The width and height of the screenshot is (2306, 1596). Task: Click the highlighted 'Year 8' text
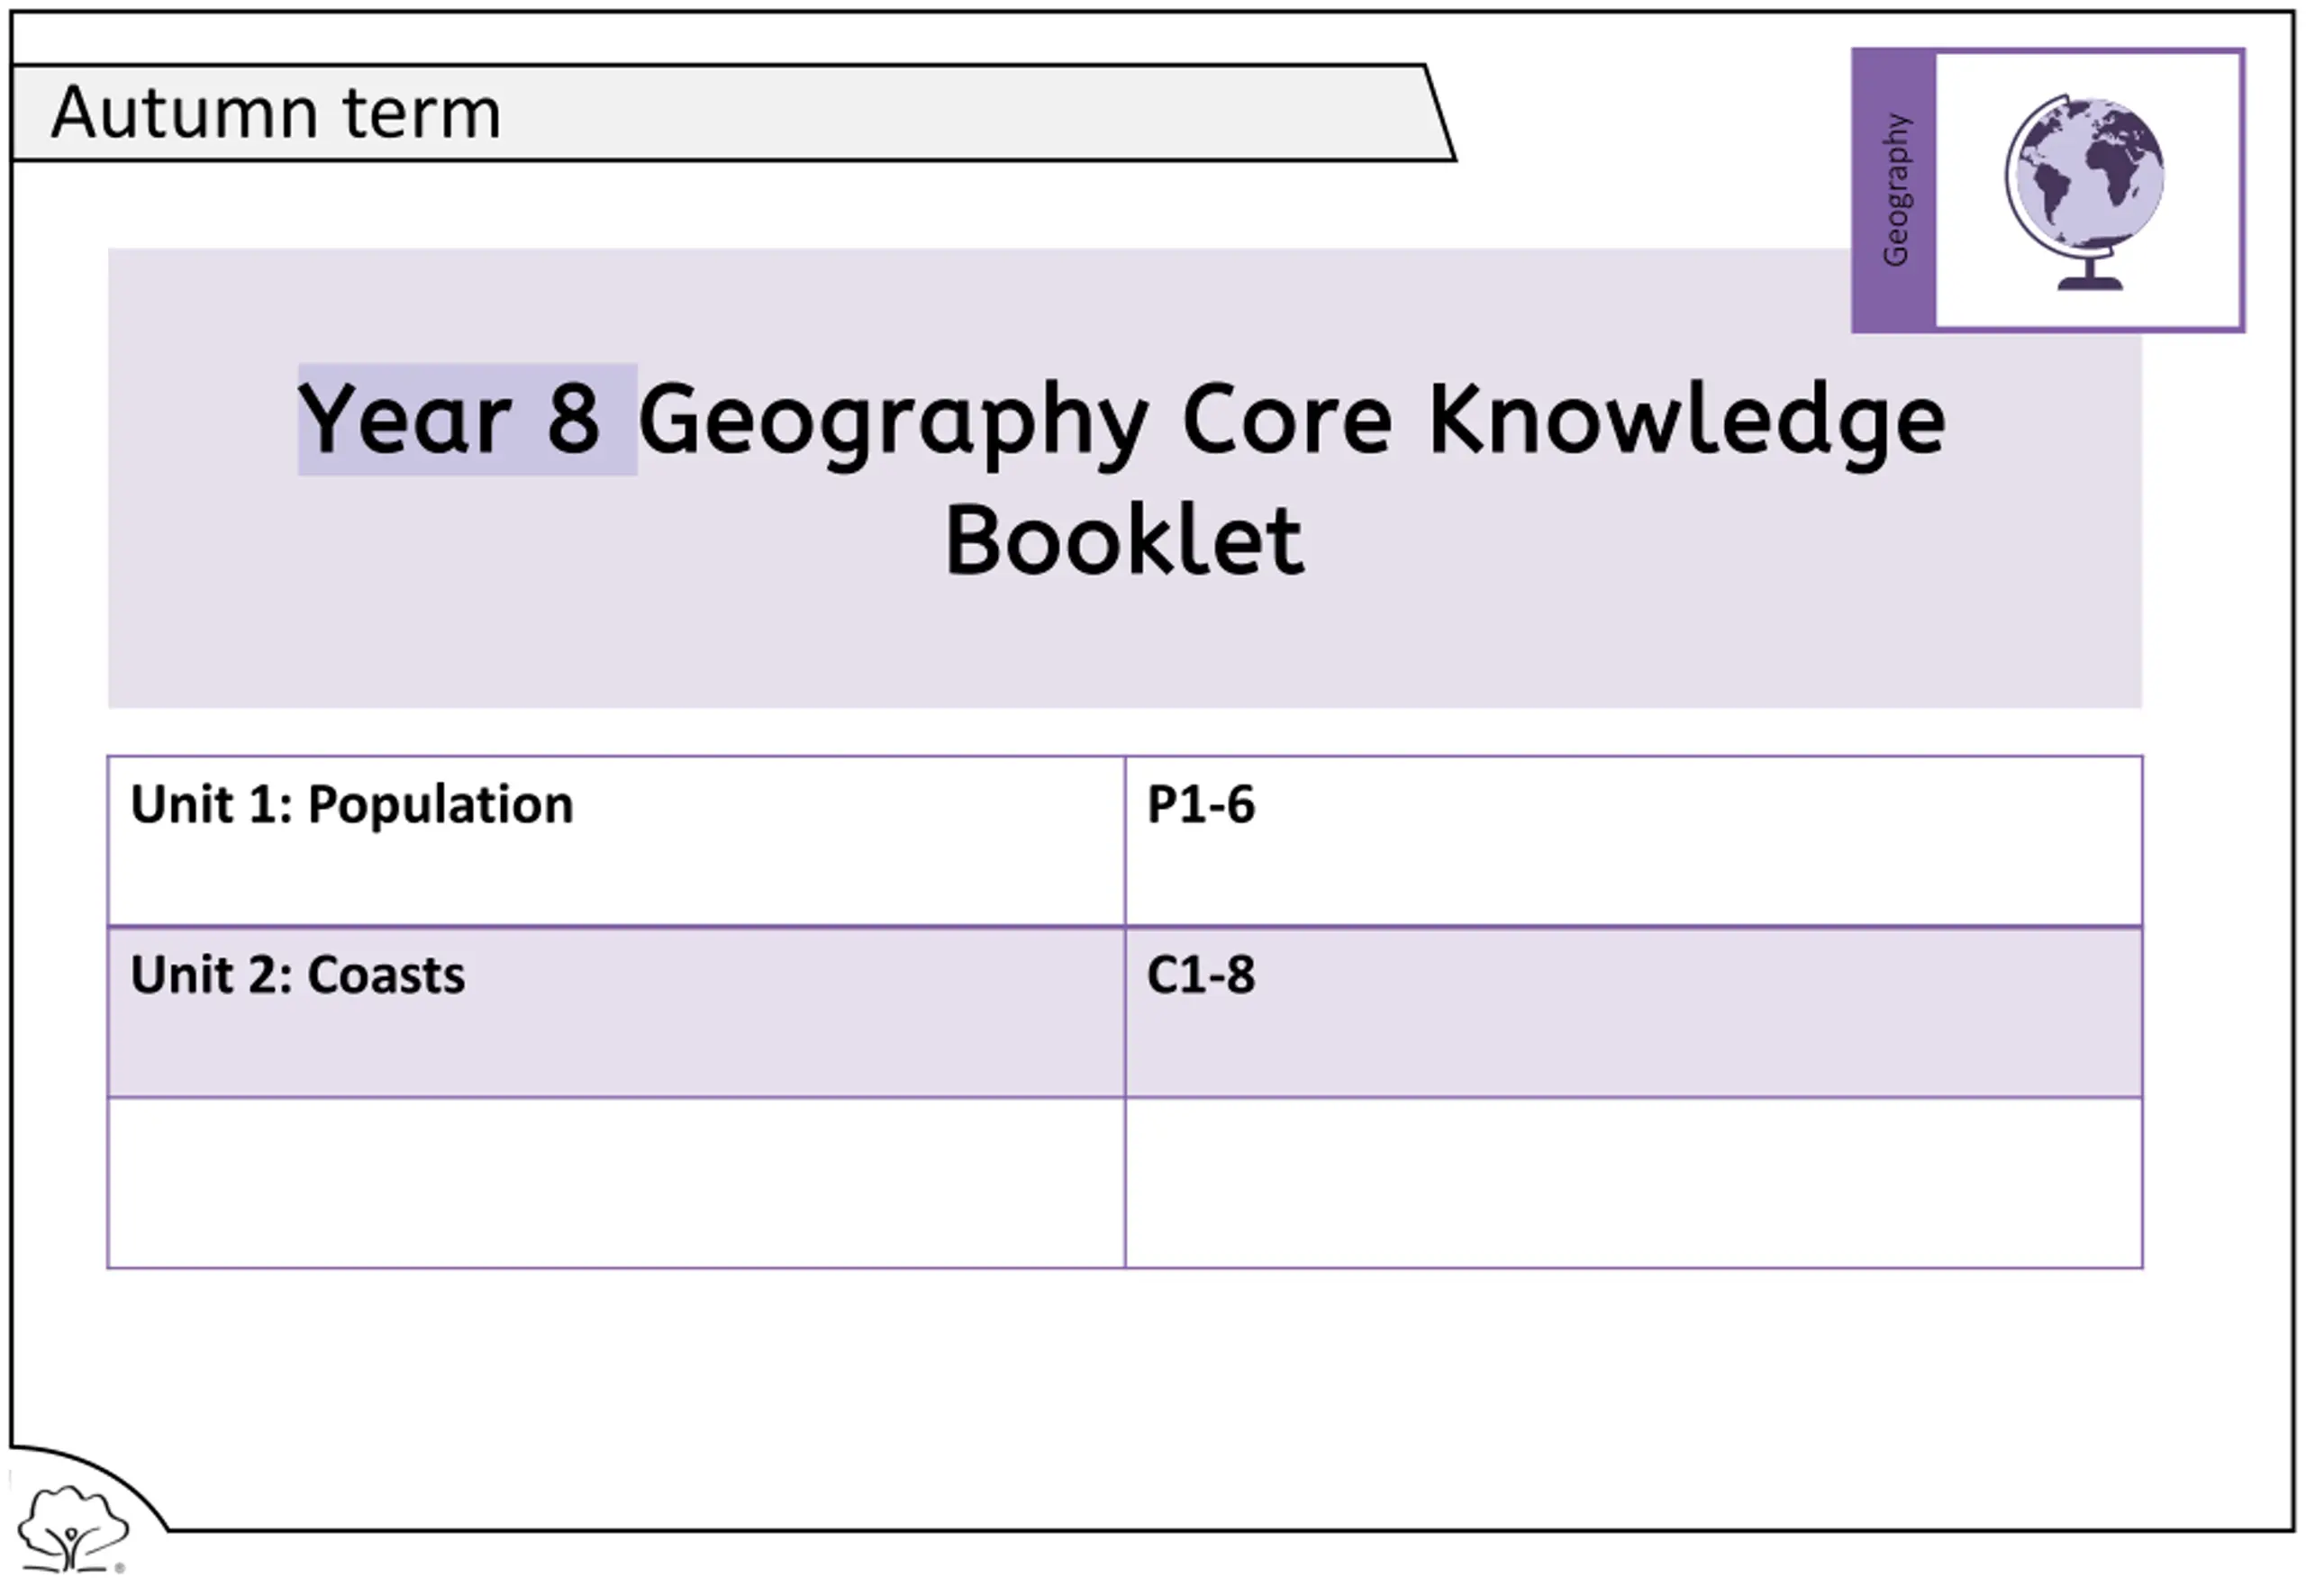[x=449, y=419]
